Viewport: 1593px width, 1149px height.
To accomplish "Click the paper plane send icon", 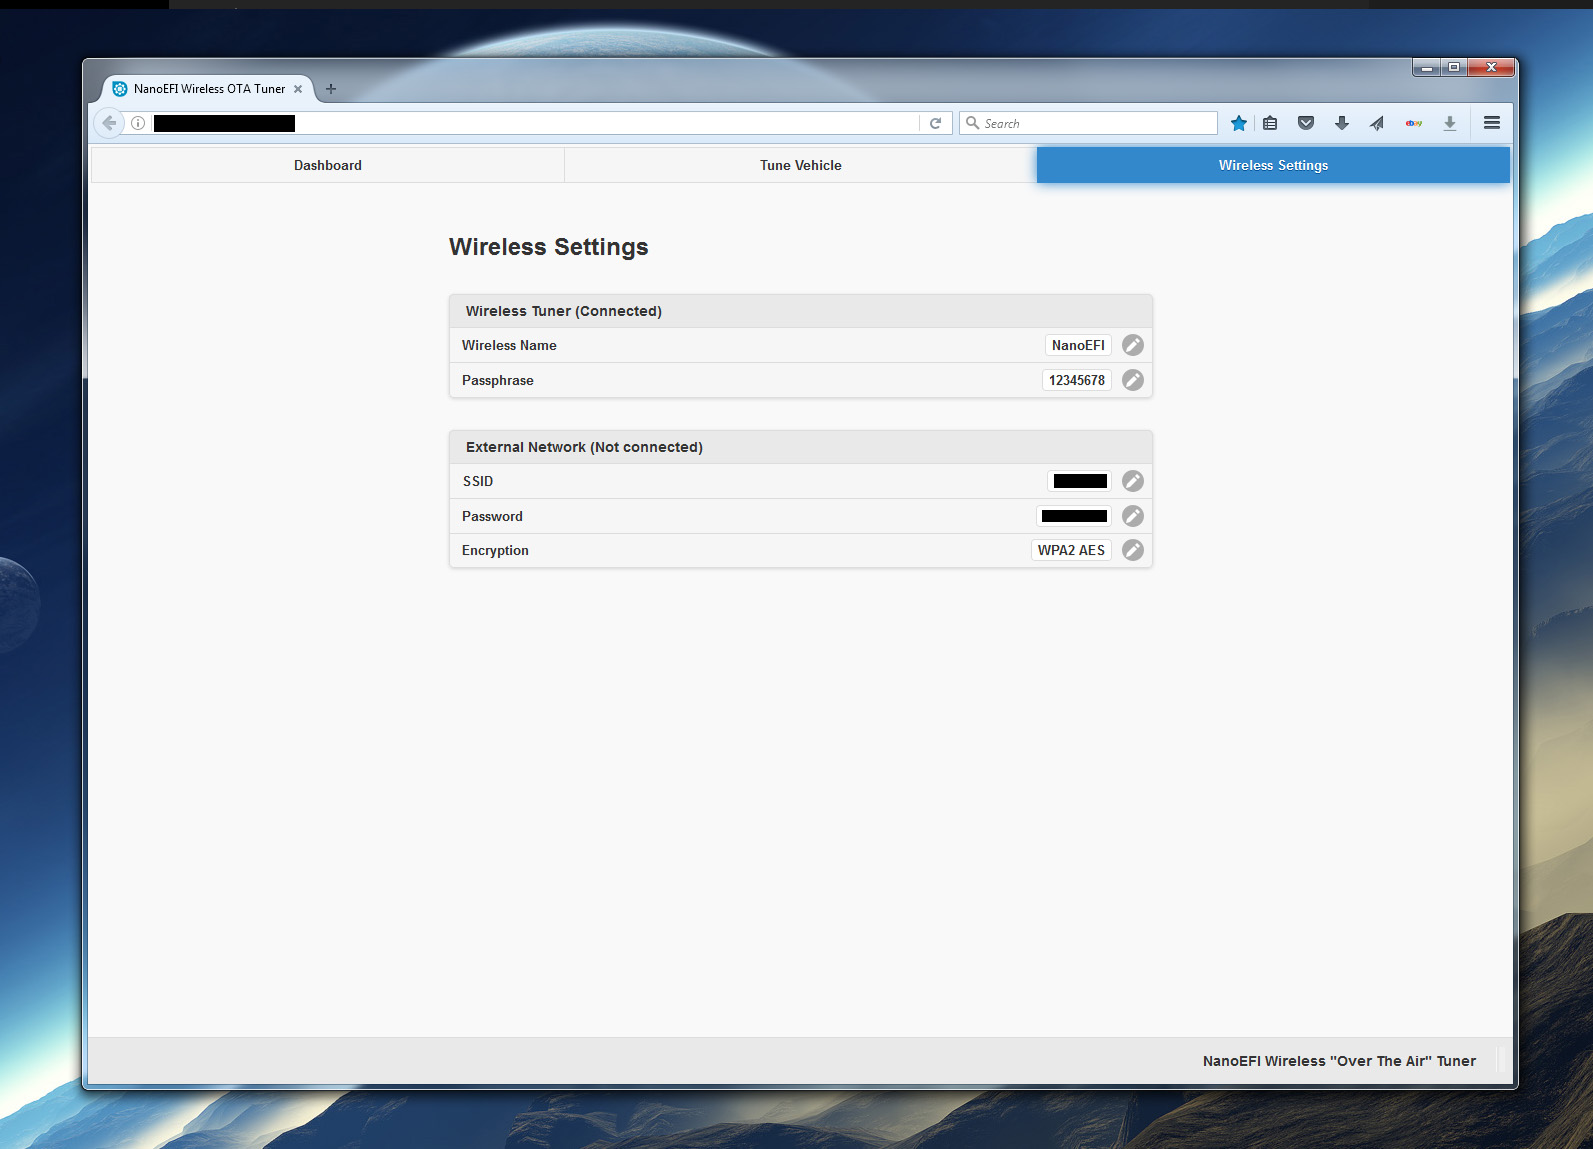I will (x=1377, y=123).
